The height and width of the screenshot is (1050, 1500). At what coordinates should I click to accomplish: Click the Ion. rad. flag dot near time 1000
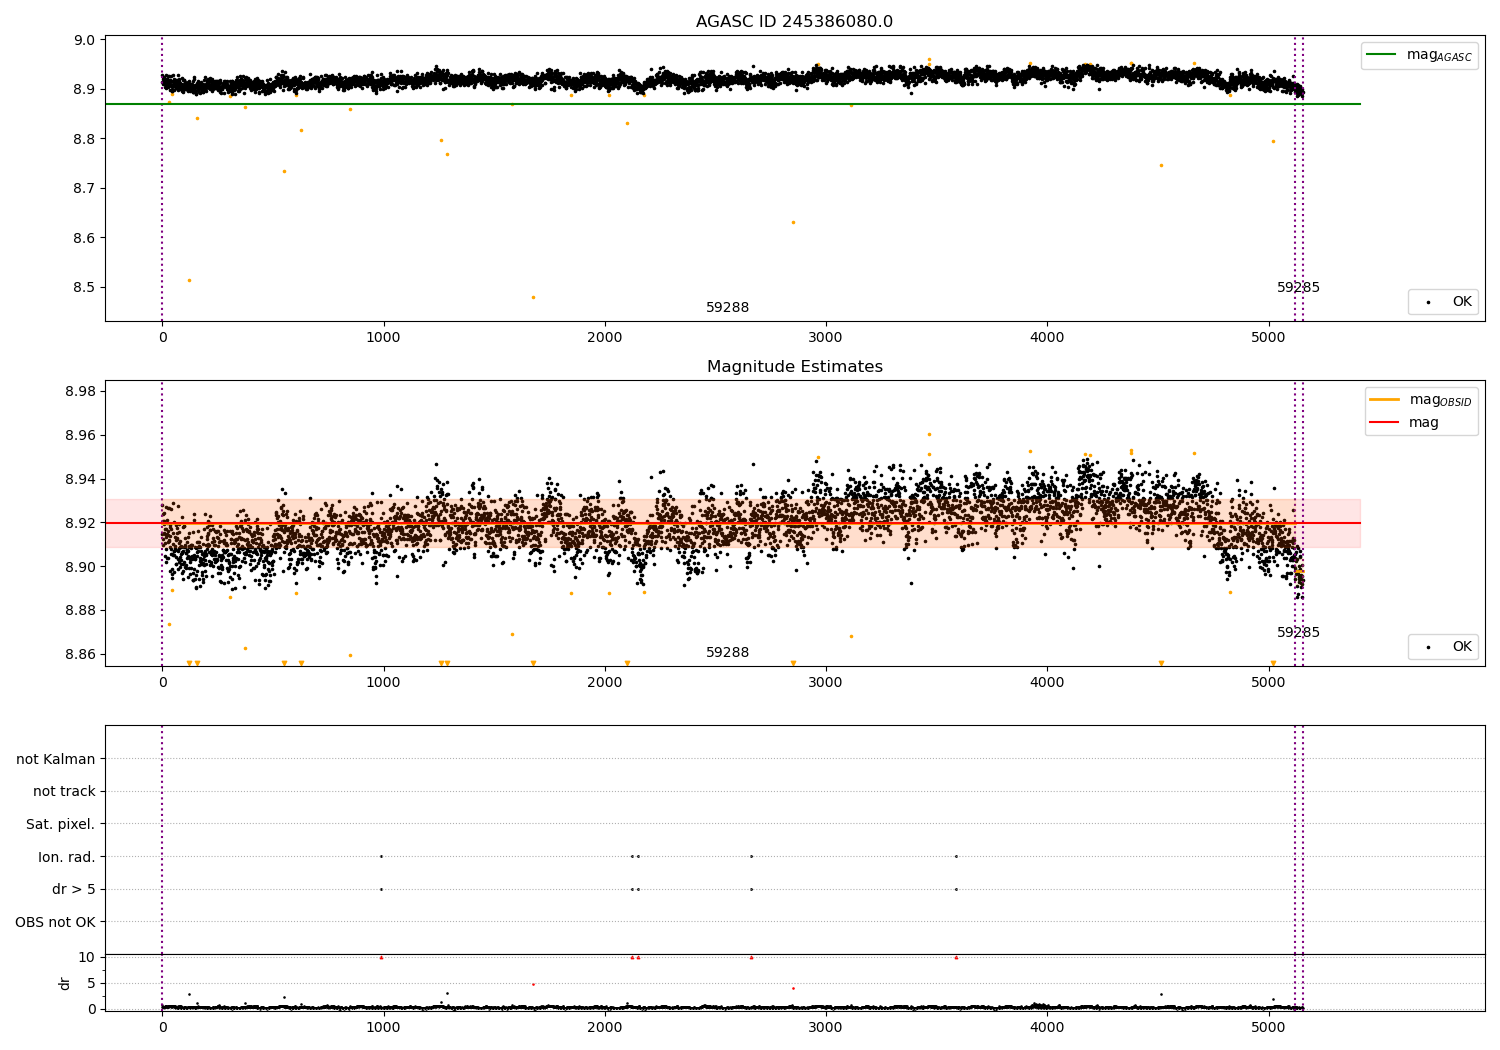381,856
